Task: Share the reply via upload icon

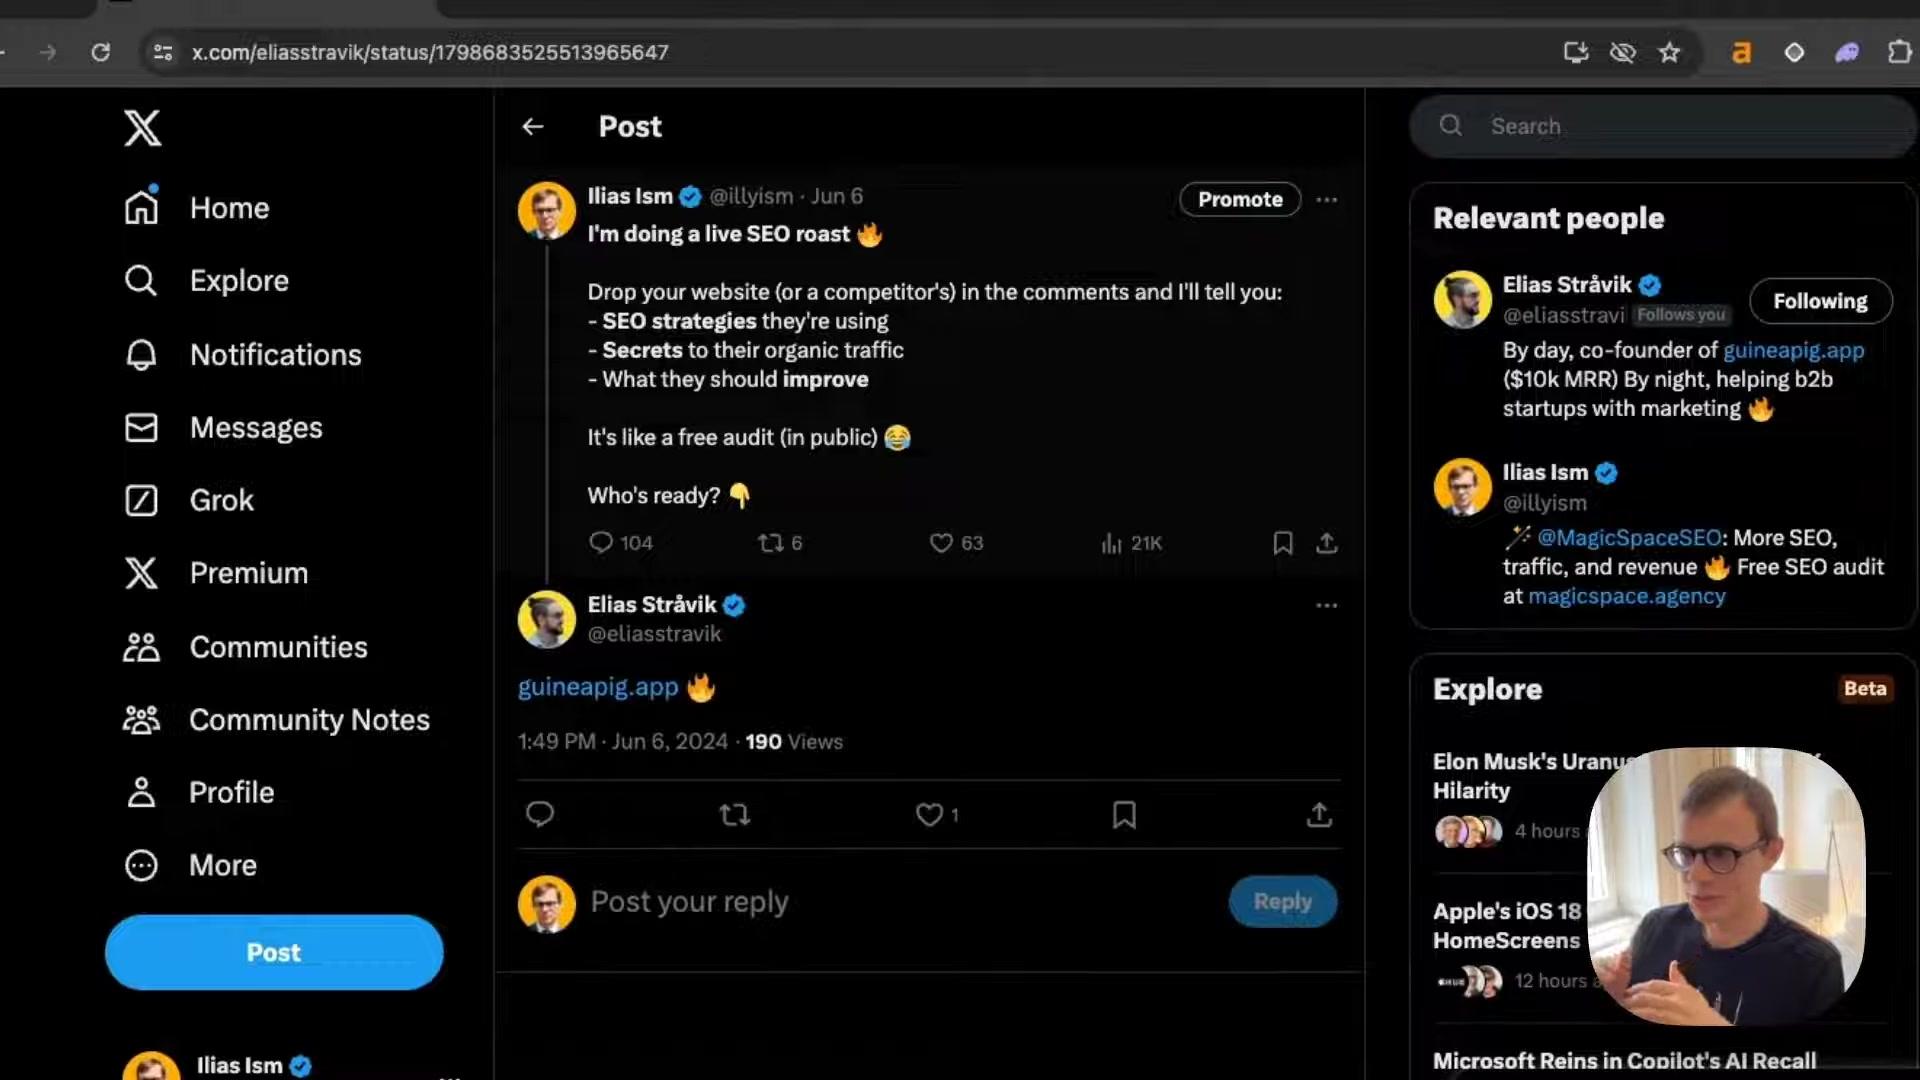Action: [1319, 815]
